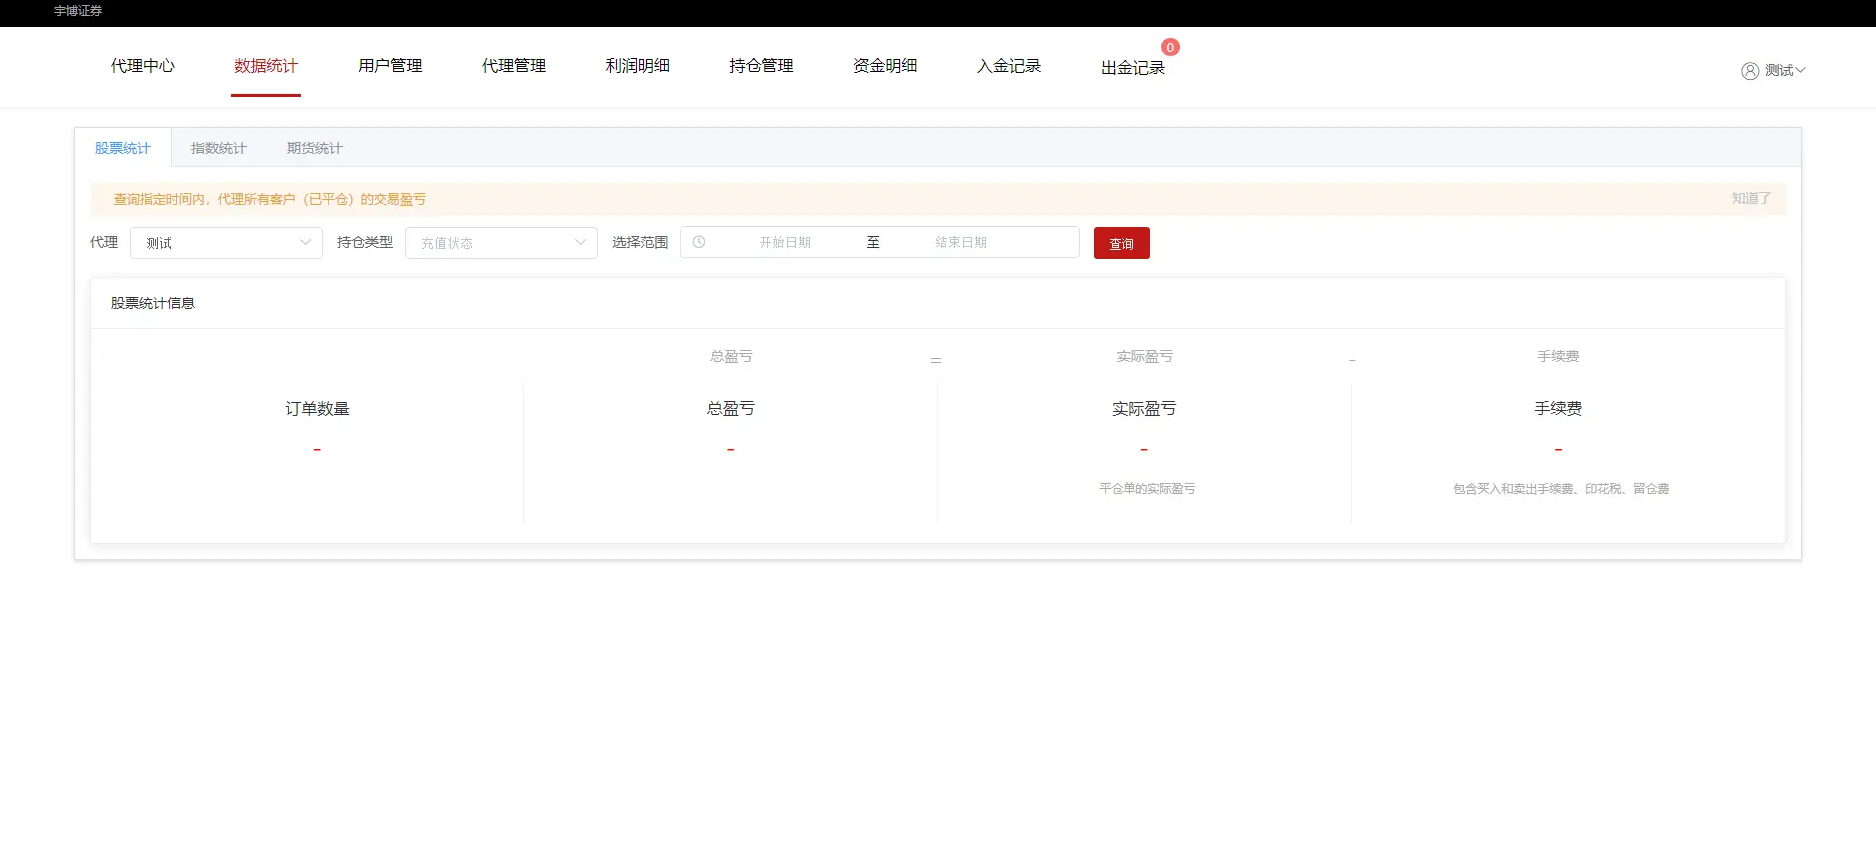Click the clock icon in date range field

[x=699, y=242]
